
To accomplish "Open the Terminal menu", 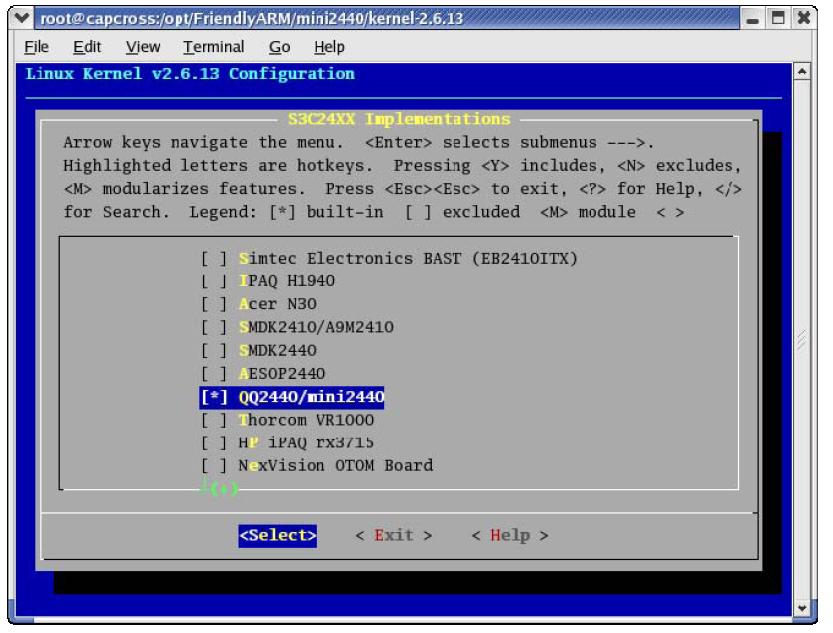I will point(214,47).
